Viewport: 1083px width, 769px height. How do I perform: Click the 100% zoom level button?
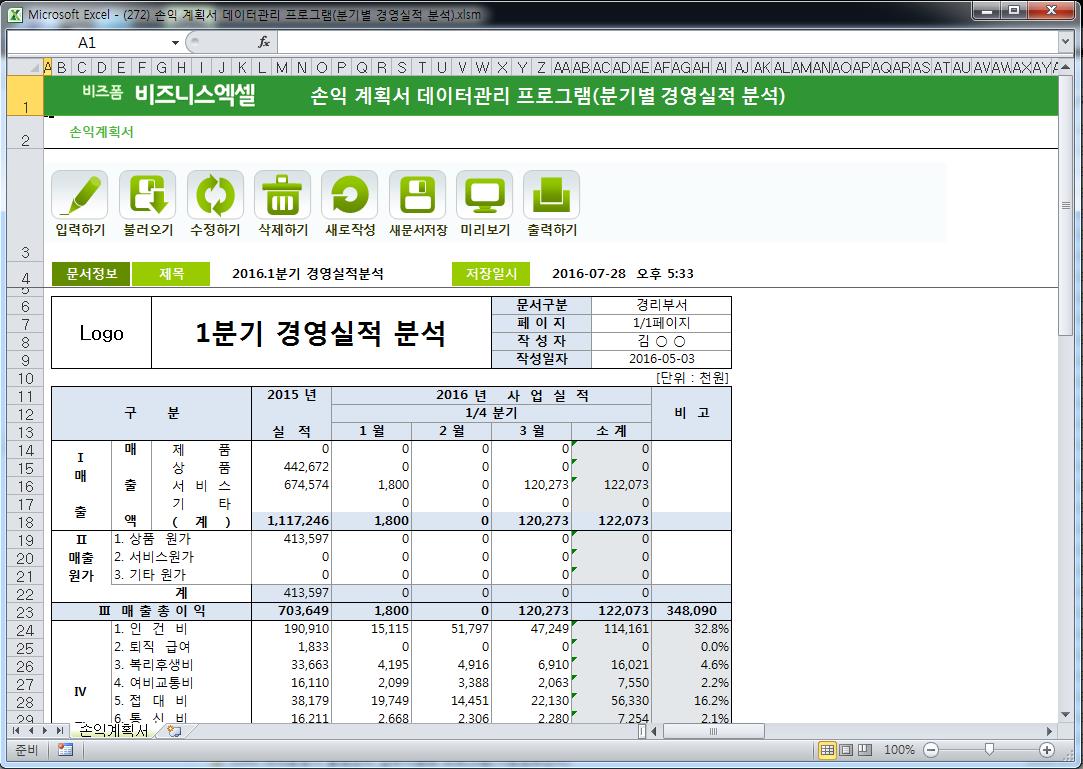[x=899, y=750]
